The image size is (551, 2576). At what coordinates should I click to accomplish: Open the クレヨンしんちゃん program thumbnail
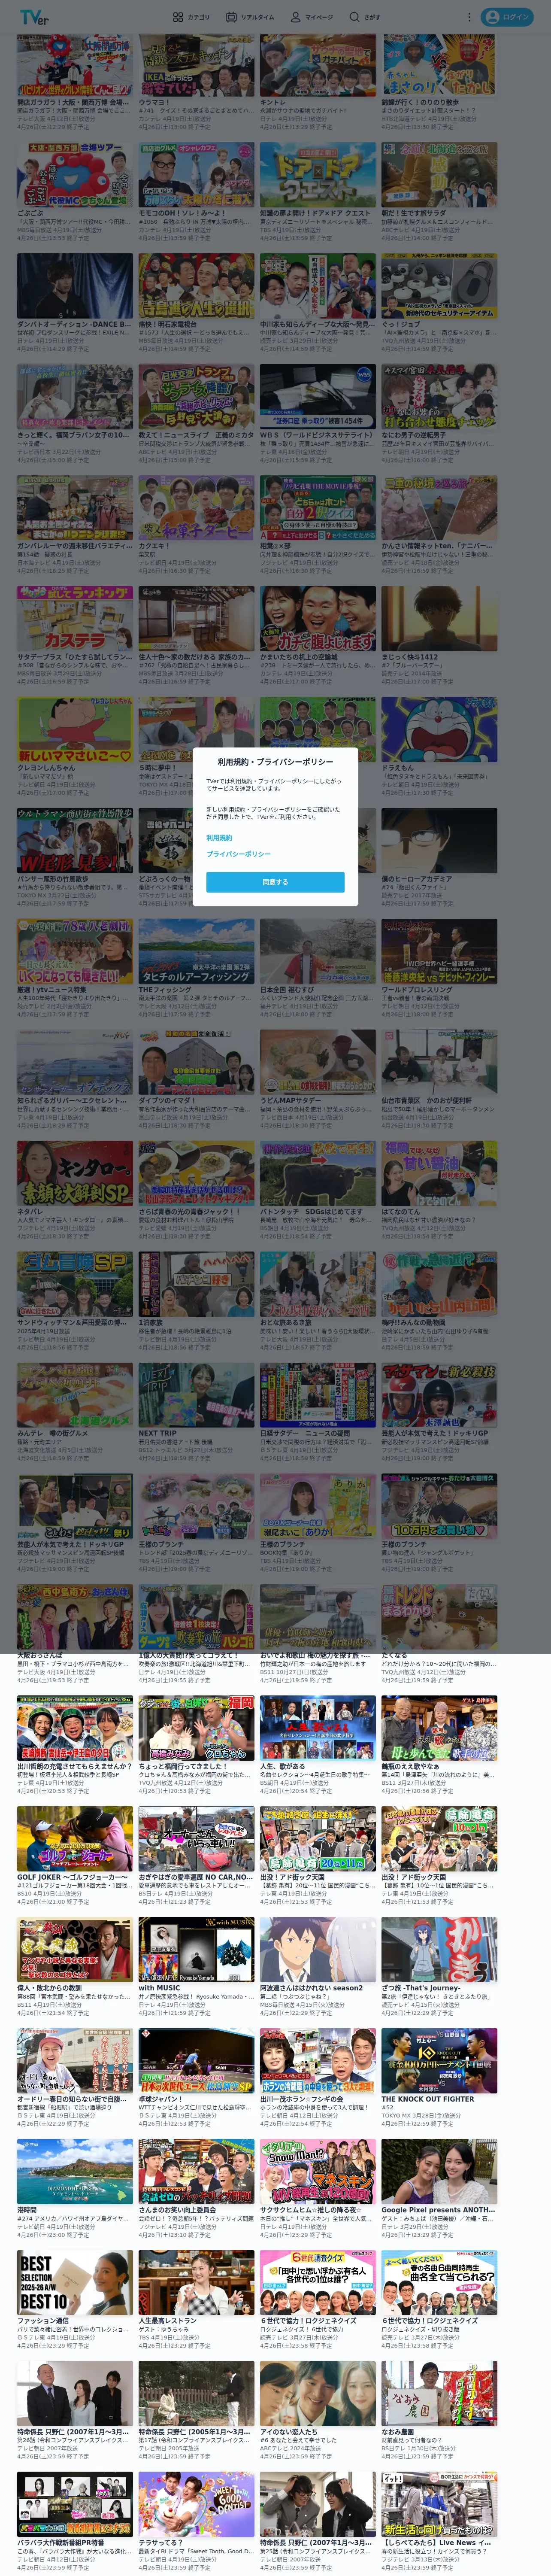click(75, 730)
